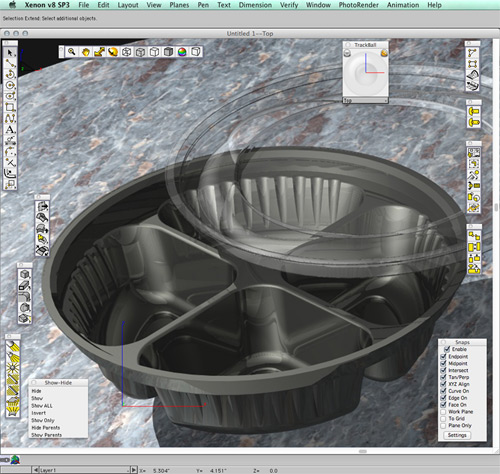Click the top surface extrude tool
The height and width of the screenshot is (474, 500).
(42, 206)
